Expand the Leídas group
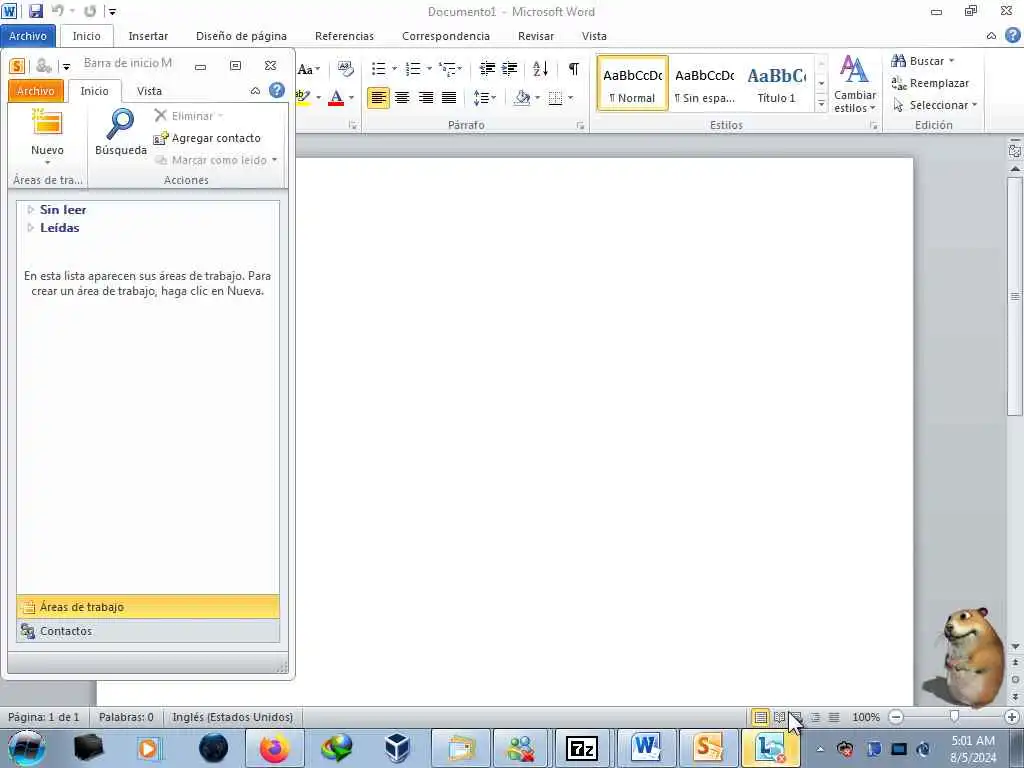Image resolution: width=1024 pixels, height=768 pixels. (x=30, y=227)
